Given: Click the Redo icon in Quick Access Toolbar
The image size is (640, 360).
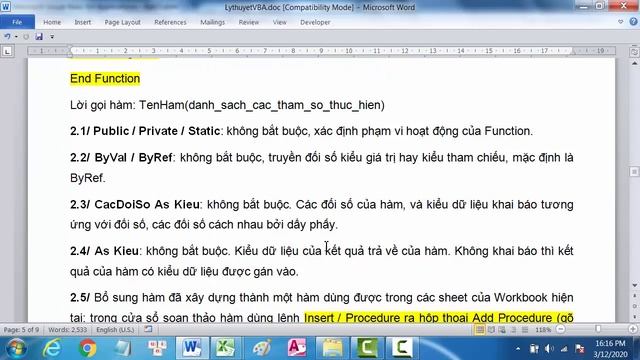Looking at the screenshot, I should [26, 37].
